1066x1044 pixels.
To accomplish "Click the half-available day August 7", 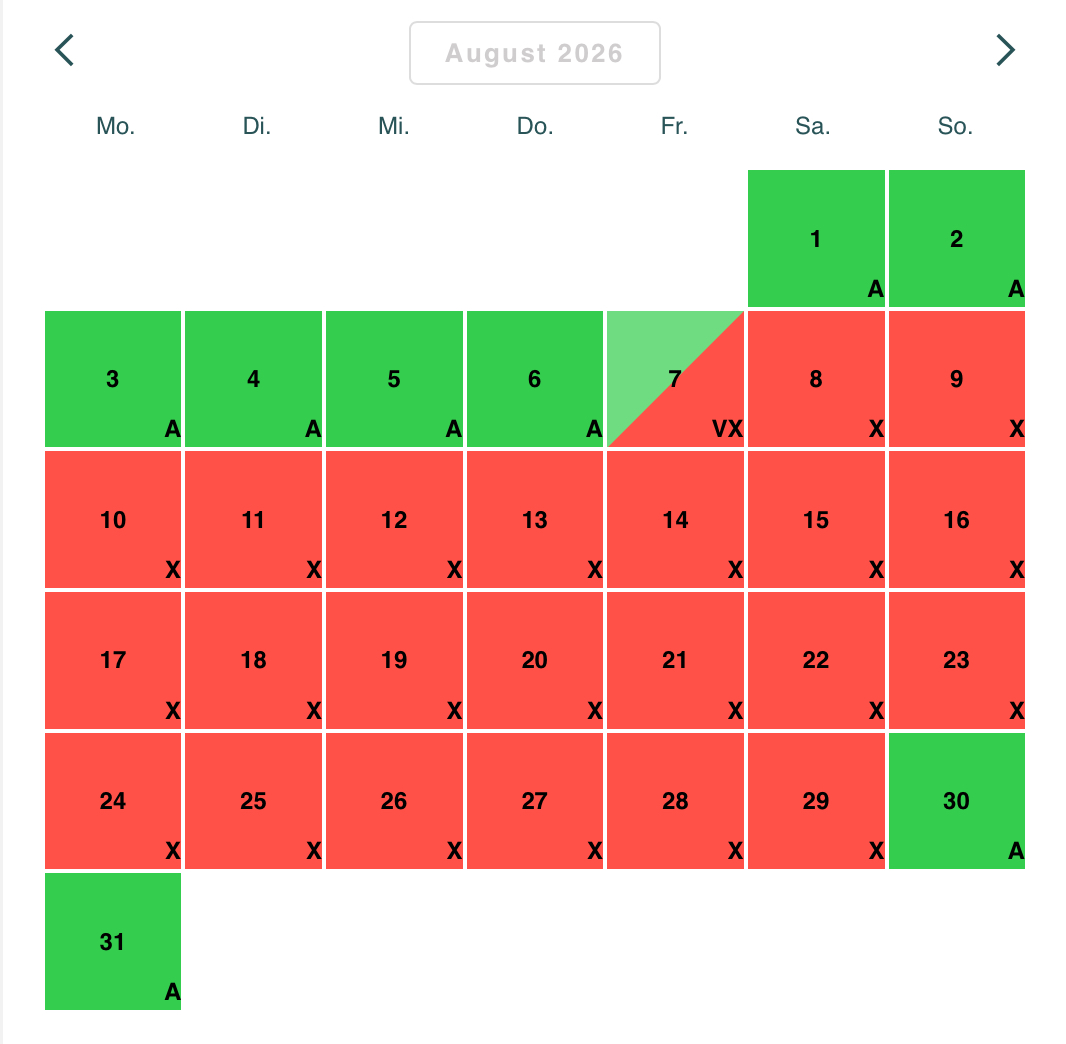I will [675, 379].
